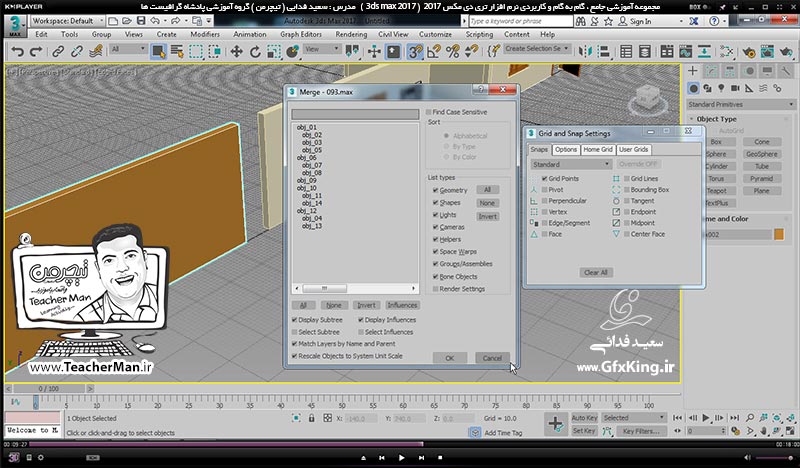Toggle the 3D Snaps button
The height and width of the screenshot is (468, 800).
coord(415,52)
